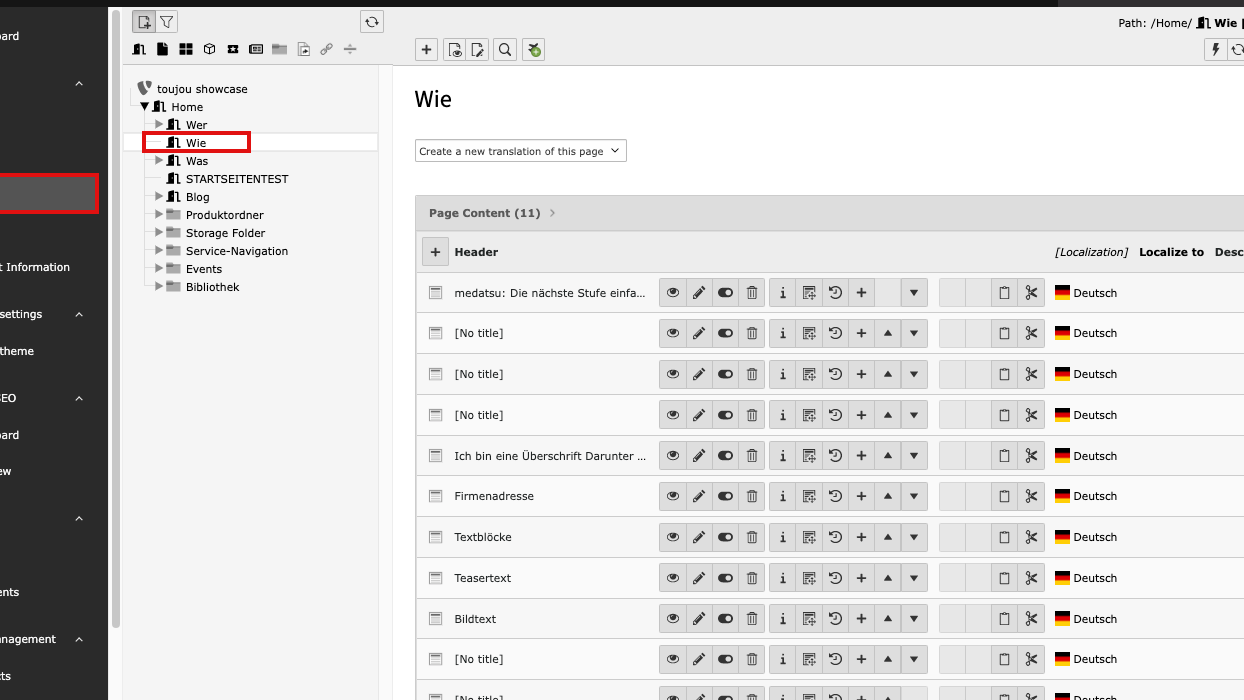Click the filter icon above the page tree
1244x700 pixels.
pos(167,22)
